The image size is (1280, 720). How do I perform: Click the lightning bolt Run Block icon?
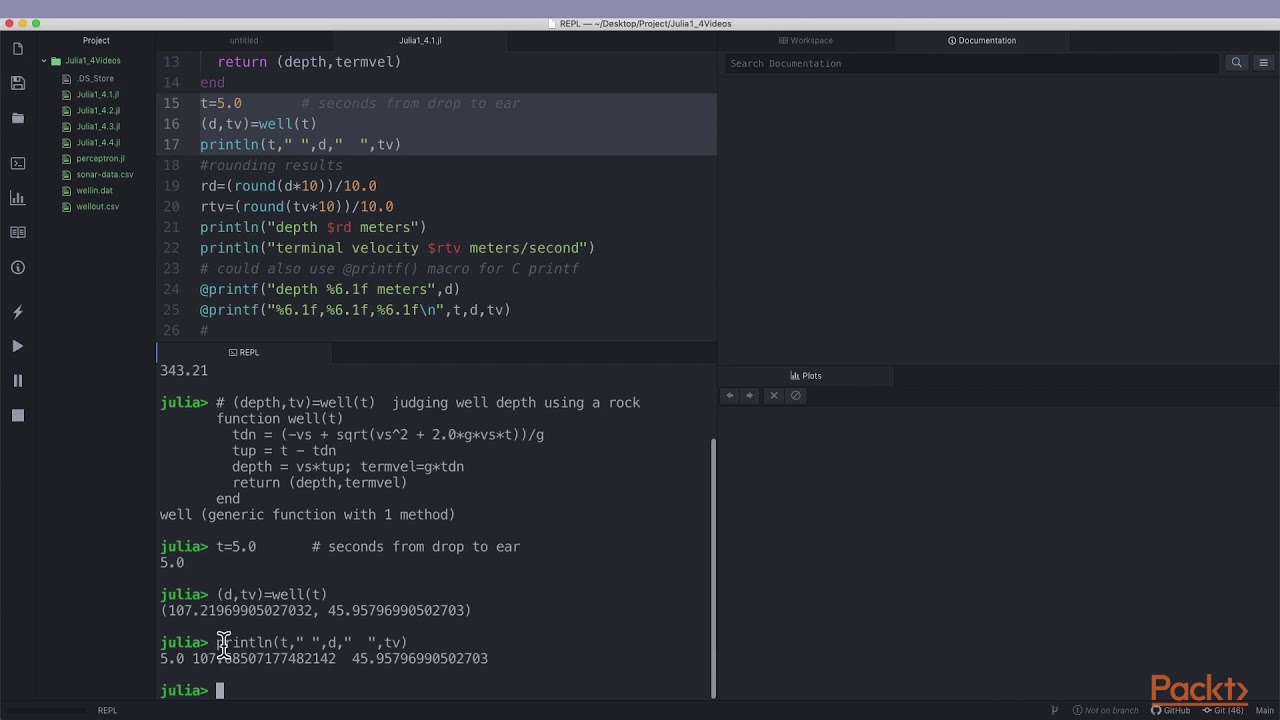tap(17, 312)
